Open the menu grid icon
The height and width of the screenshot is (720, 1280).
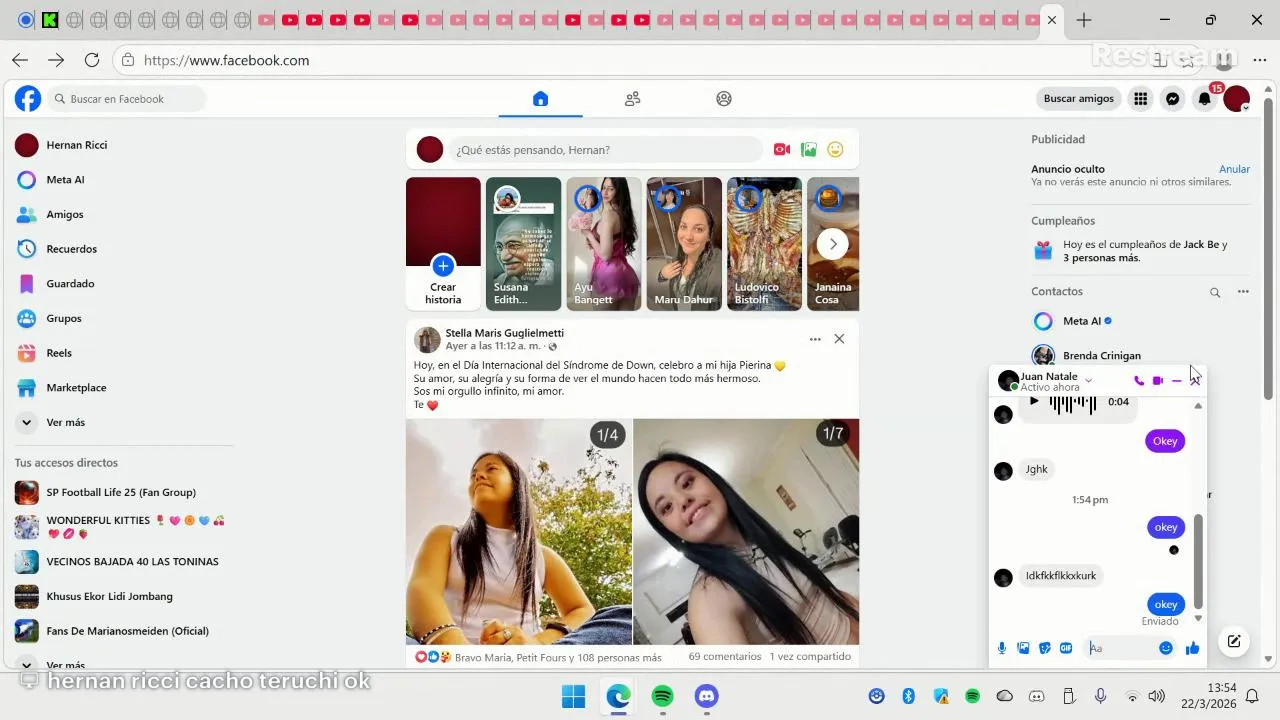pyautogui.click(x=1140, y=99)
